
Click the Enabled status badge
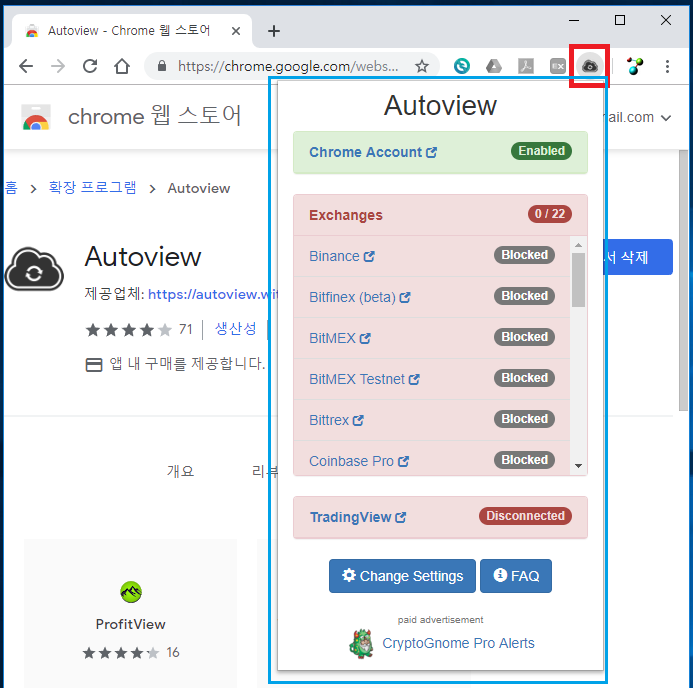click(541, 151)
